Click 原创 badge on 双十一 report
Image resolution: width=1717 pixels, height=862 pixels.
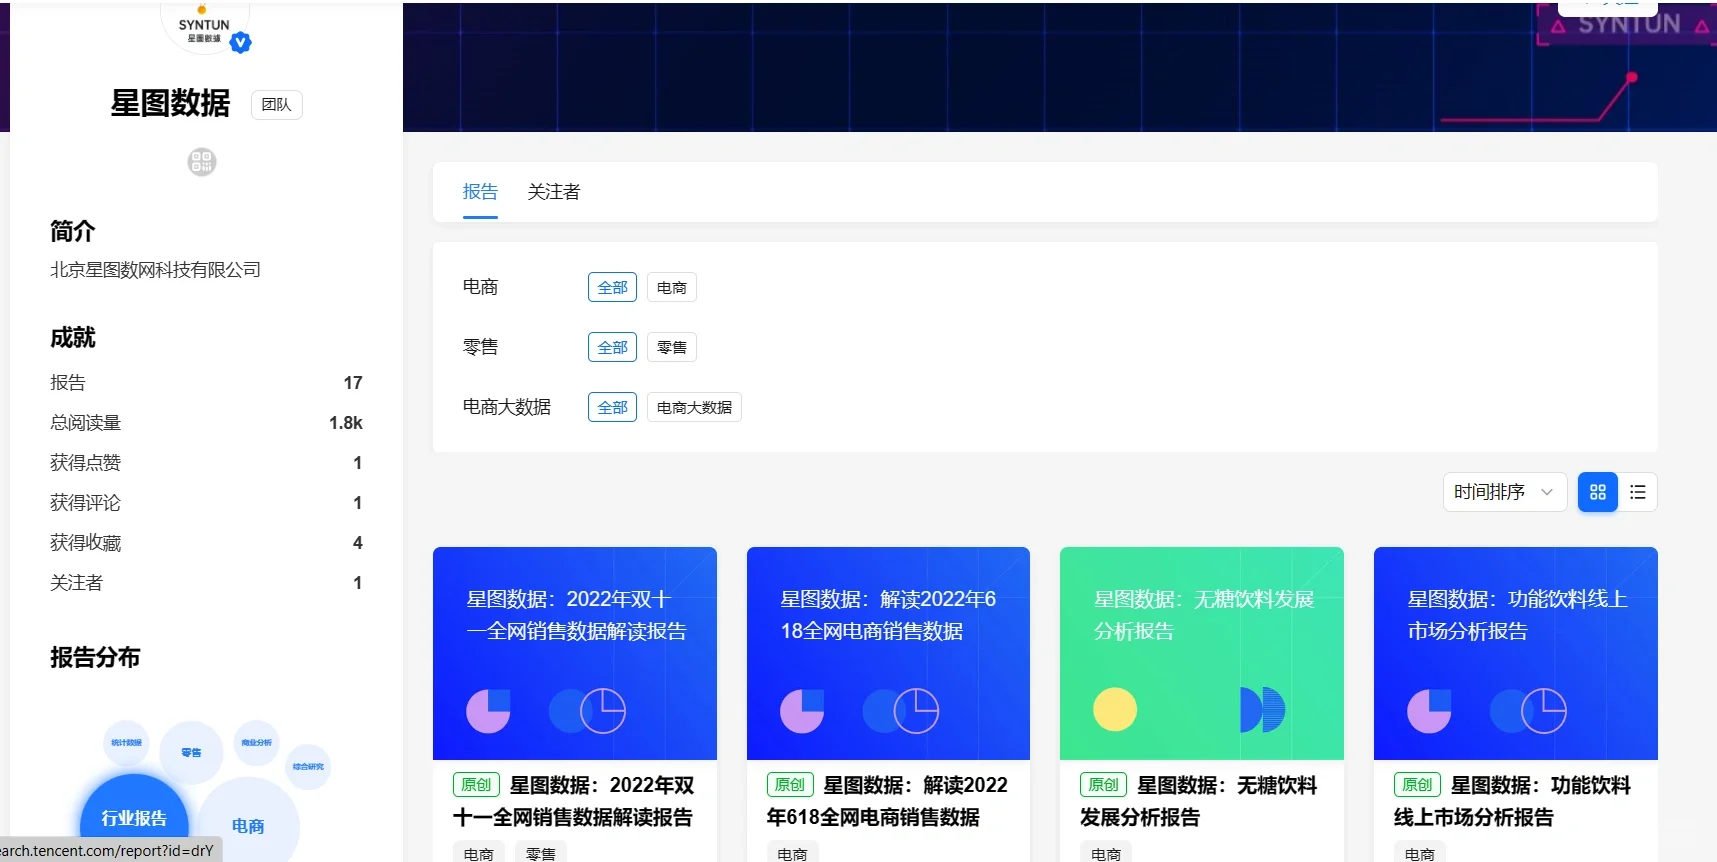(476, 785)
